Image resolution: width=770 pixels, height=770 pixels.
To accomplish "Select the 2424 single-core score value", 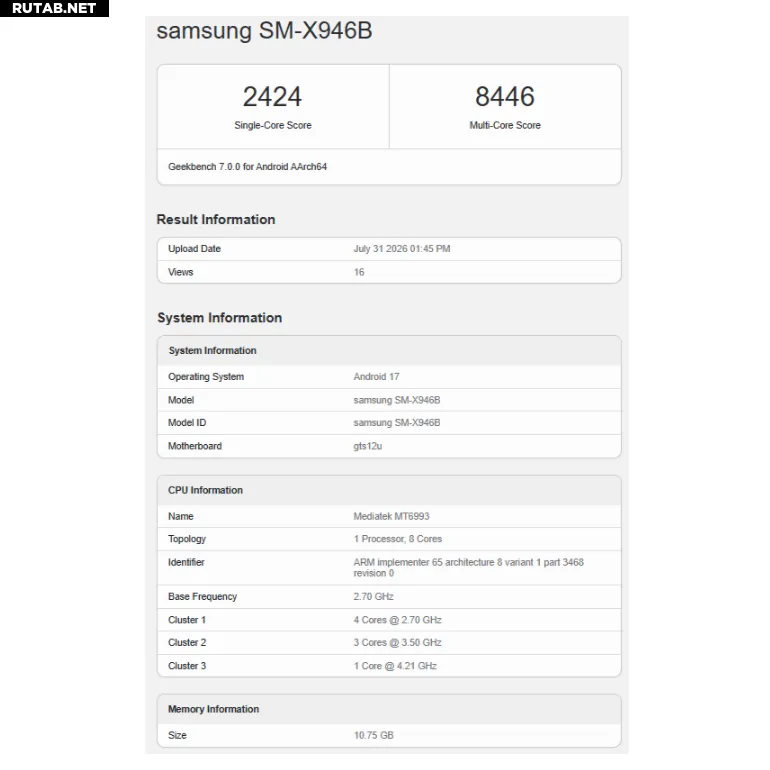I will click(x=273, y=96).
